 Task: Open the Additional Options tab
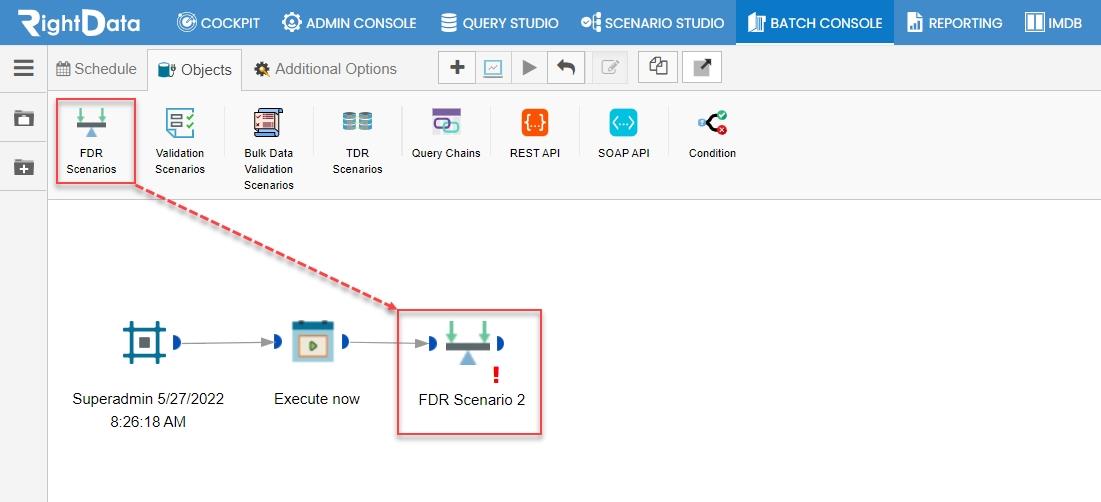point(326,69)
